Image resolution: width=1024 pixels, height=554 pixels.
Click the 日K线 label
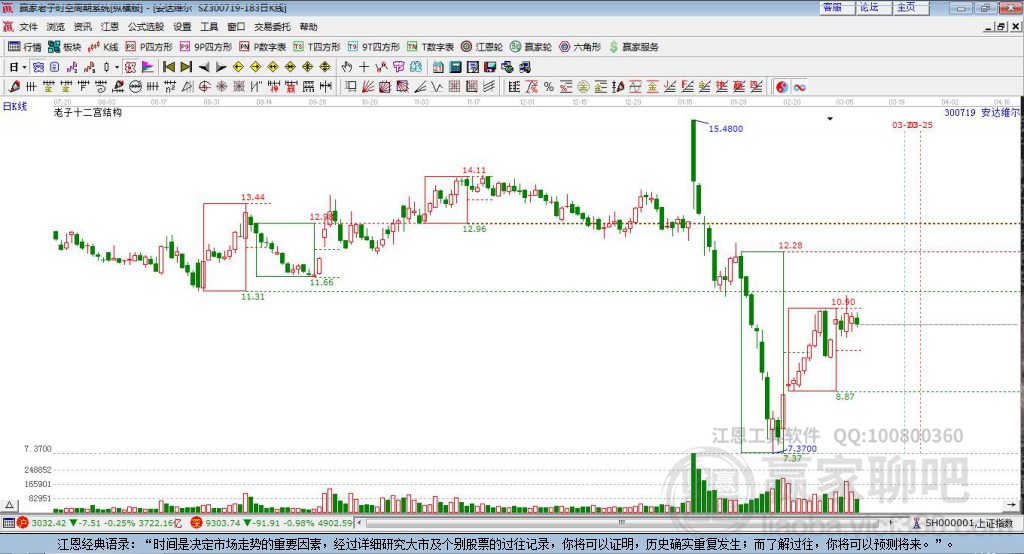pos(15,106)
